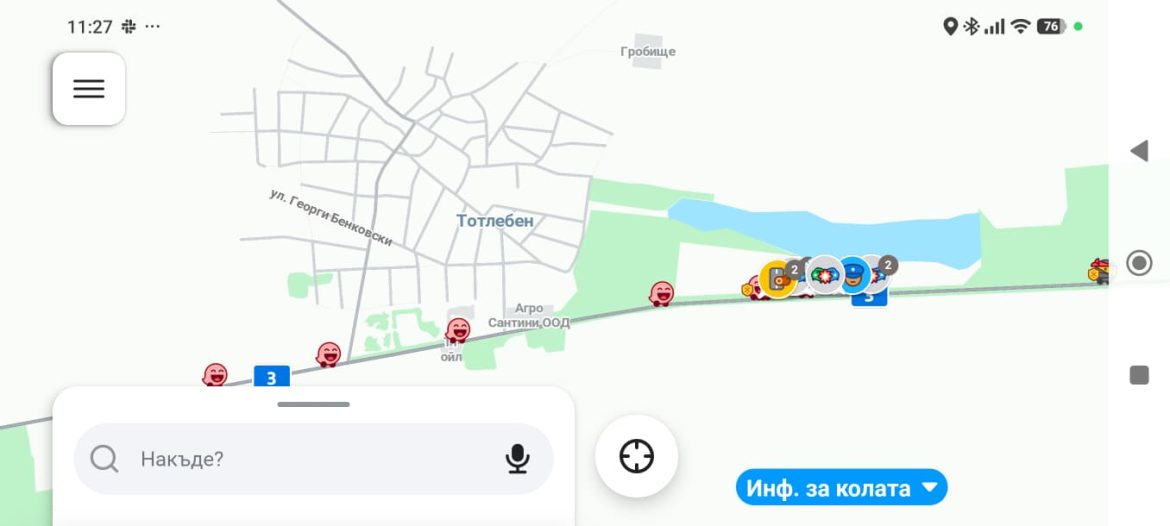This screenshot has height=526, width=1170.
Task: Expand the Инф. за колата dropdown
Action: [842, 488]
